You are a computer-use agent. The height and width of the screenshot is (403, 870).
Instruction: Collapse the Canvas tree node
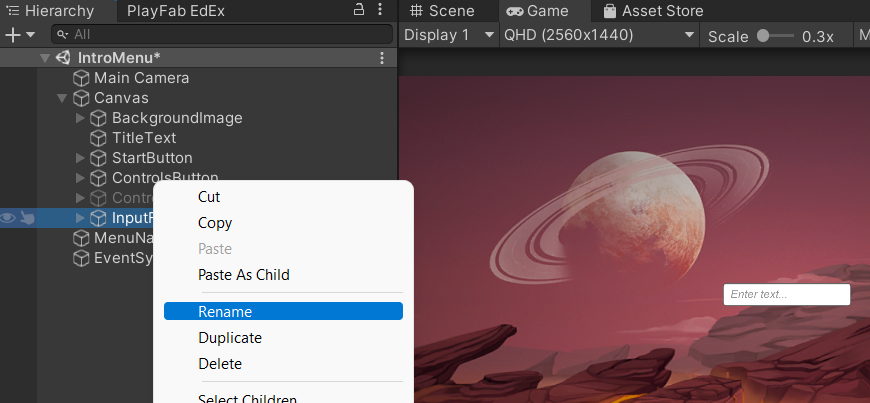(x=62, y=98)
